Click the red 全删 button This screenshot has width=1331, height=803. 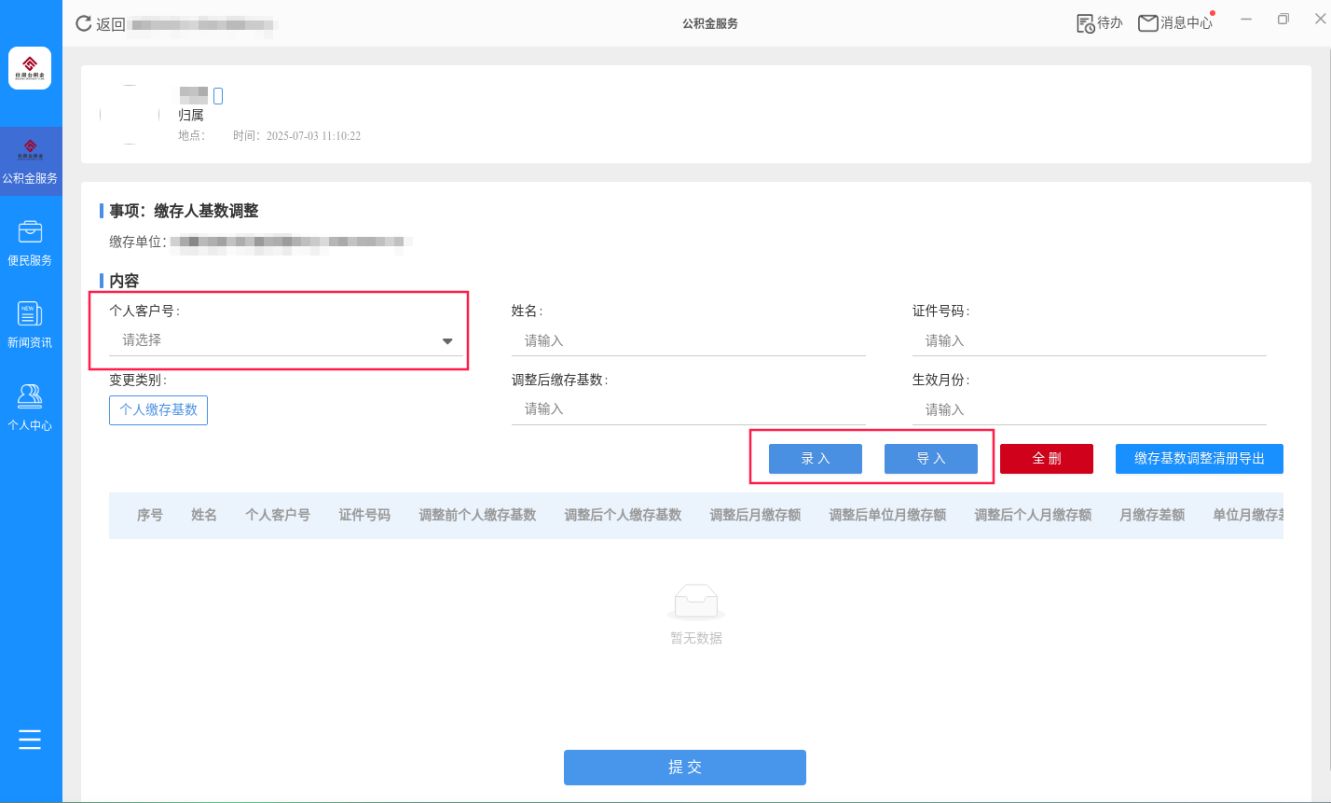pyautogui.click(x=1047, y=459)
